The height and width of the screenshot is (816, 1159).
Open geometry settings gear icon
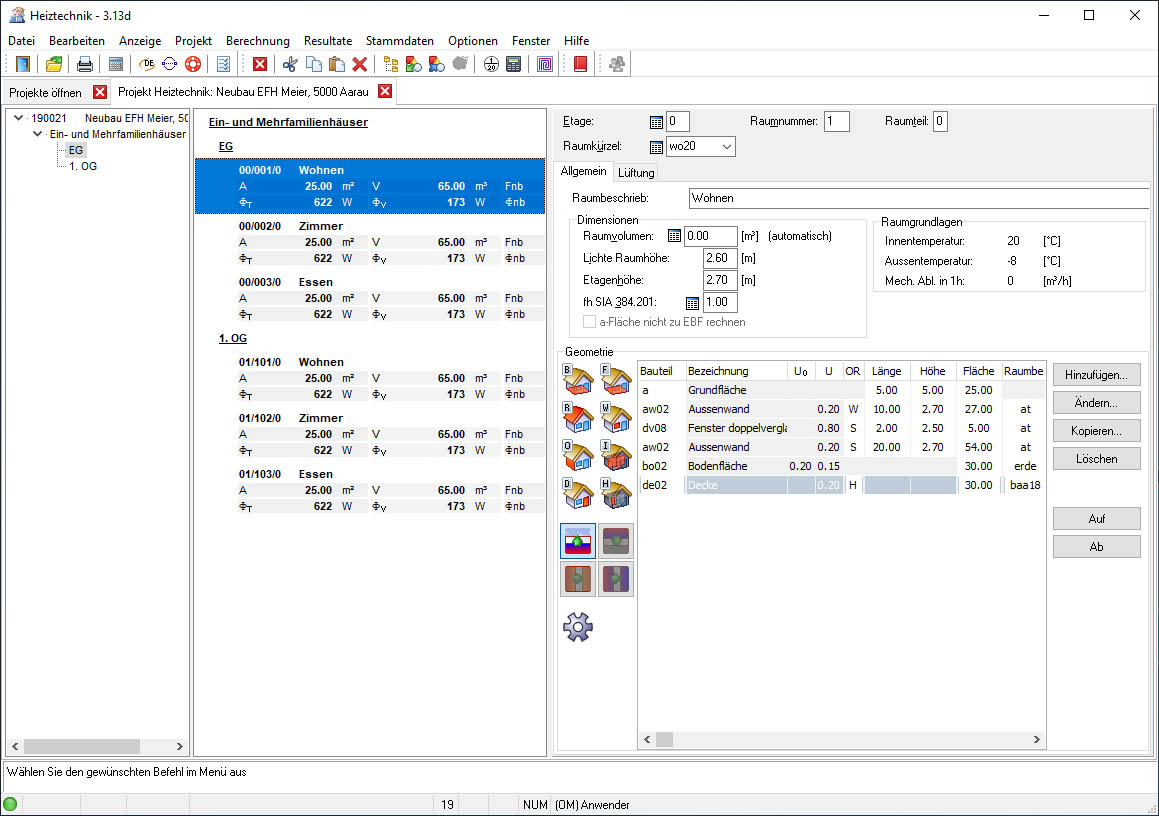(x=578, y=627)
